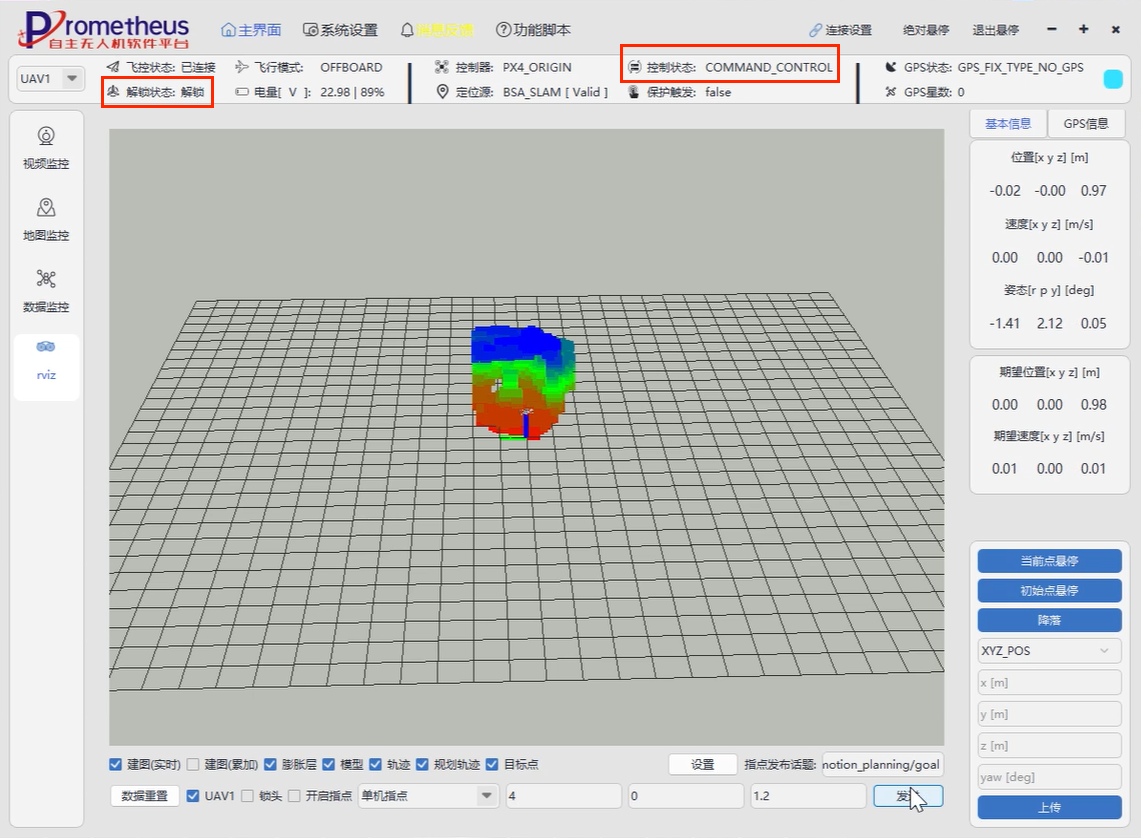Switch to the GPS信息 tab
This screenshot has height=838, width=1141.
pyautogui.click(x=1086, y=124)
